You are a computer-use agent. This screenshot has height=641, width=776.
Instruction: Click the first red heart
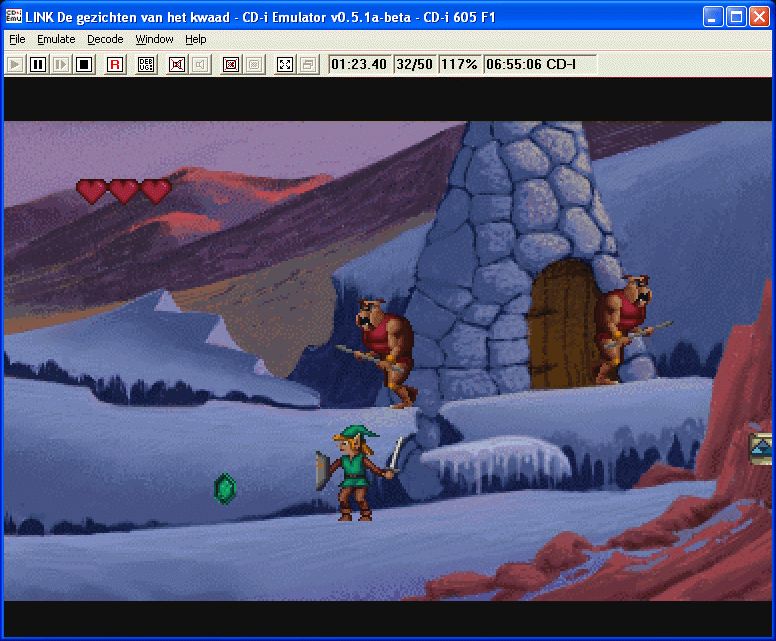91,191
